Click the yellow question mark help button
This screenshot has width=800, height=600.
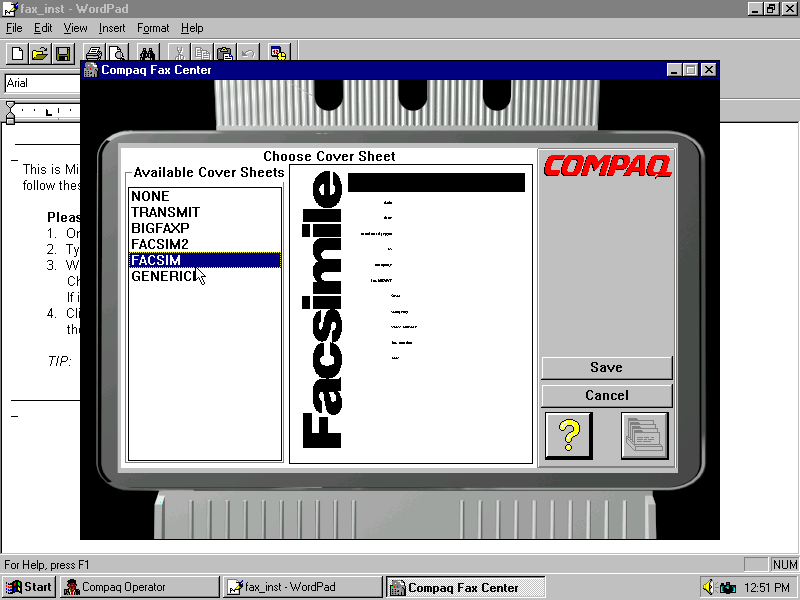click(569, 436)
